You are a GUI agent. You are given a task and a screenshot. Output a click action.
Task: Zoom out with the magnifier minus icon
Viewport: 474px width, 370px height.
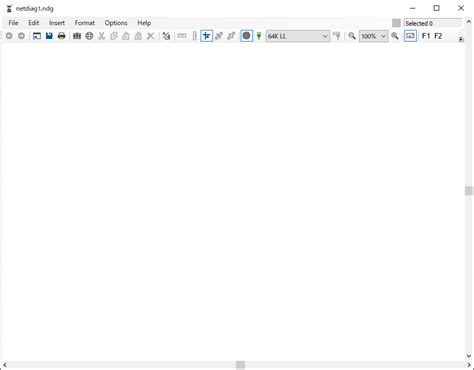pos(352,36)
